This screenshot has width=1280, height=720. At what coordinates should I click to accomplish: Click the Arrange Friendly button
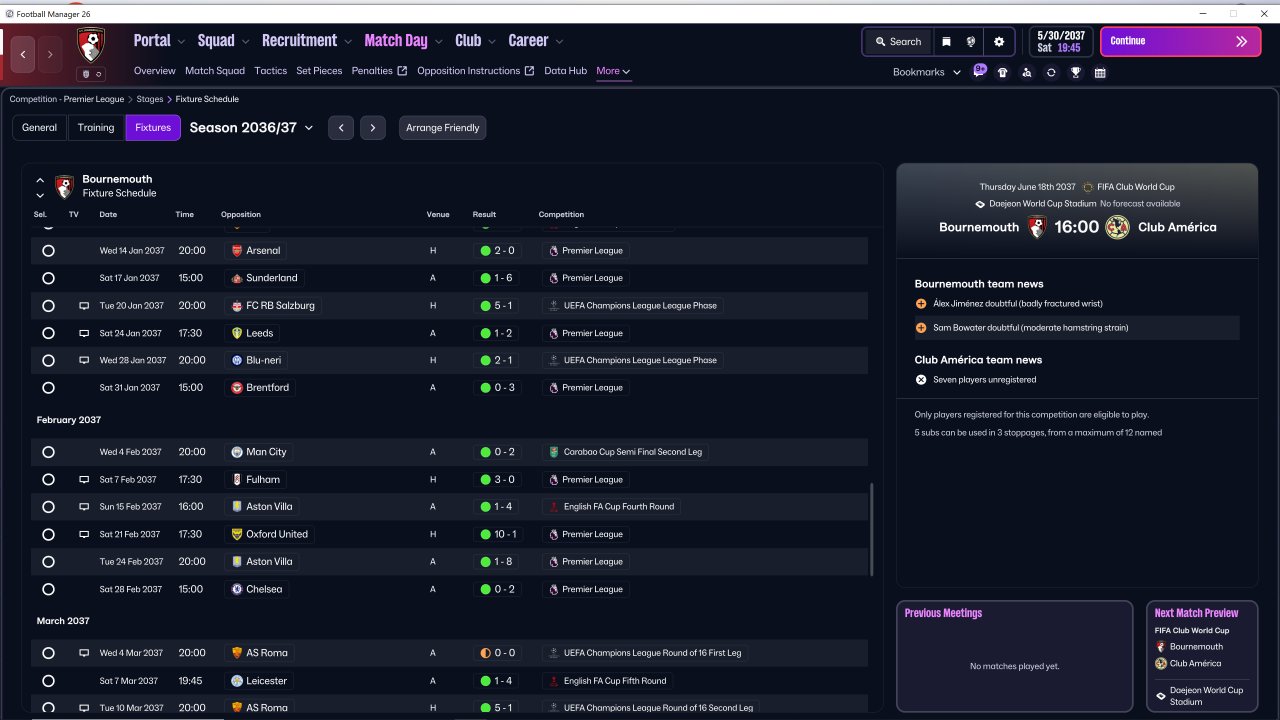(x=443, y=128)
